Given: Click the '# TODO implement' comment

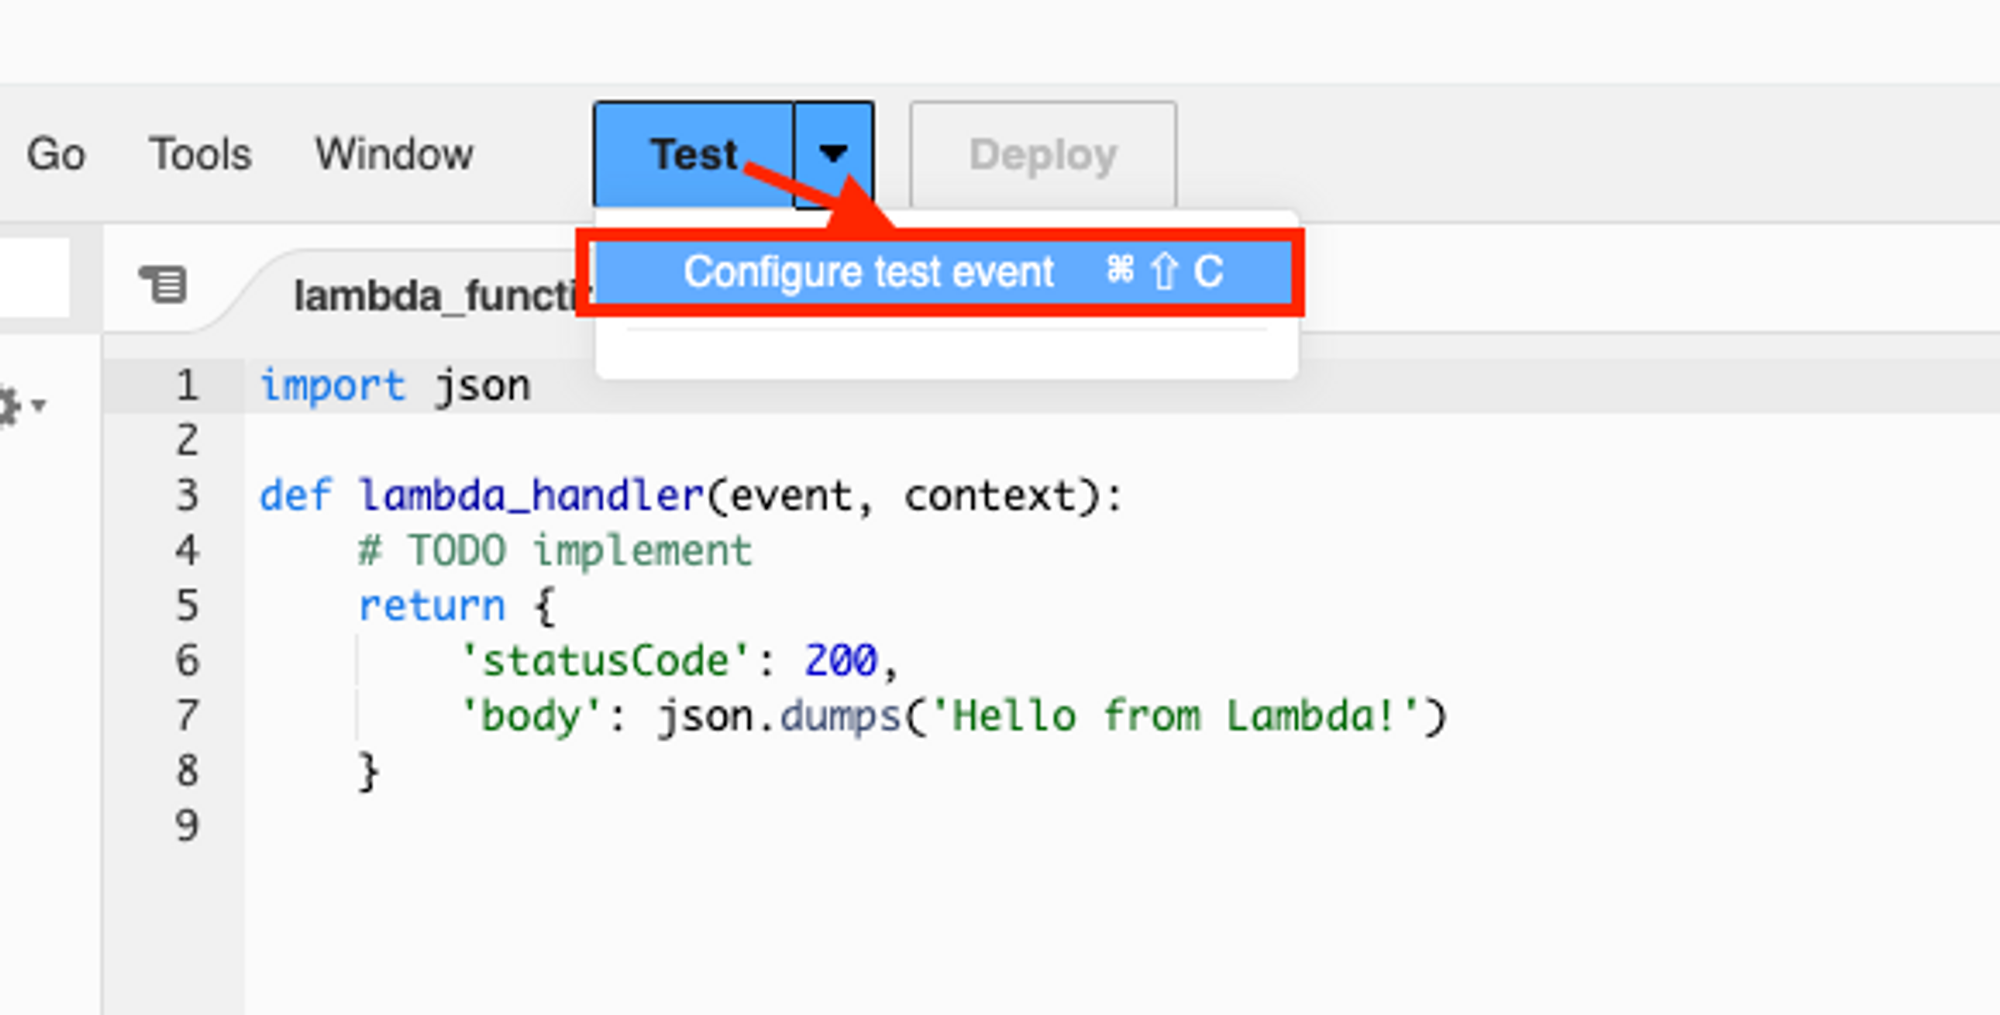Looking at the screenshot, I should 555,551.
